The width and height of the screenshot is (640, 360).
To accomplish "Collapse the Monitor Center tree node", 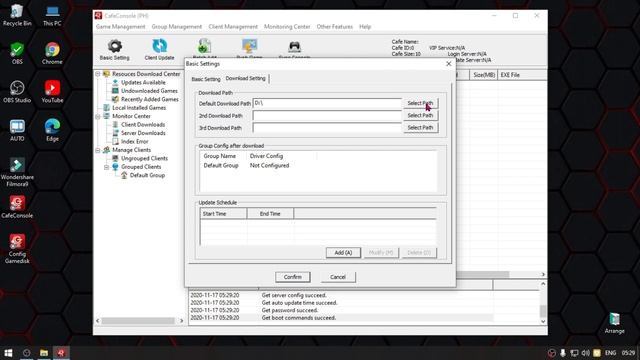I will [x=98, y=116].
